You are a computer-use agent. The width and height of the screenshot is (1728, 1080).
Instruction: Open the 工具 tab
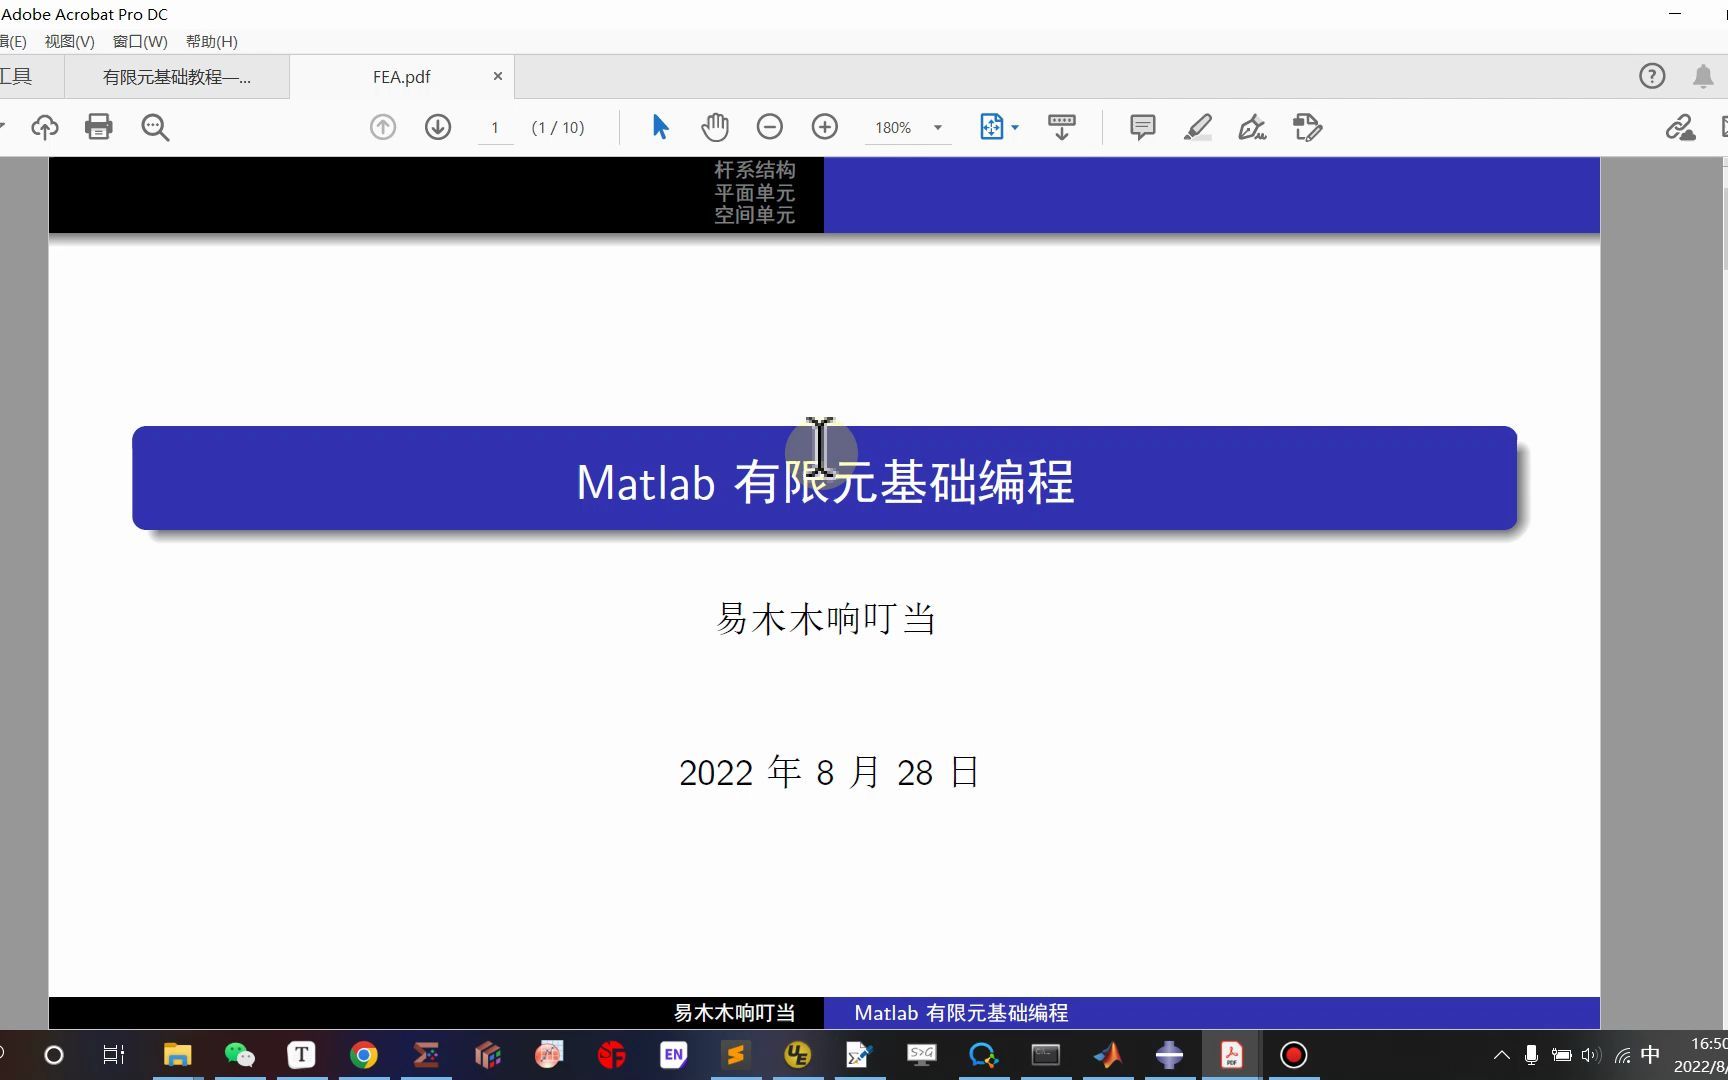(17, 77)
